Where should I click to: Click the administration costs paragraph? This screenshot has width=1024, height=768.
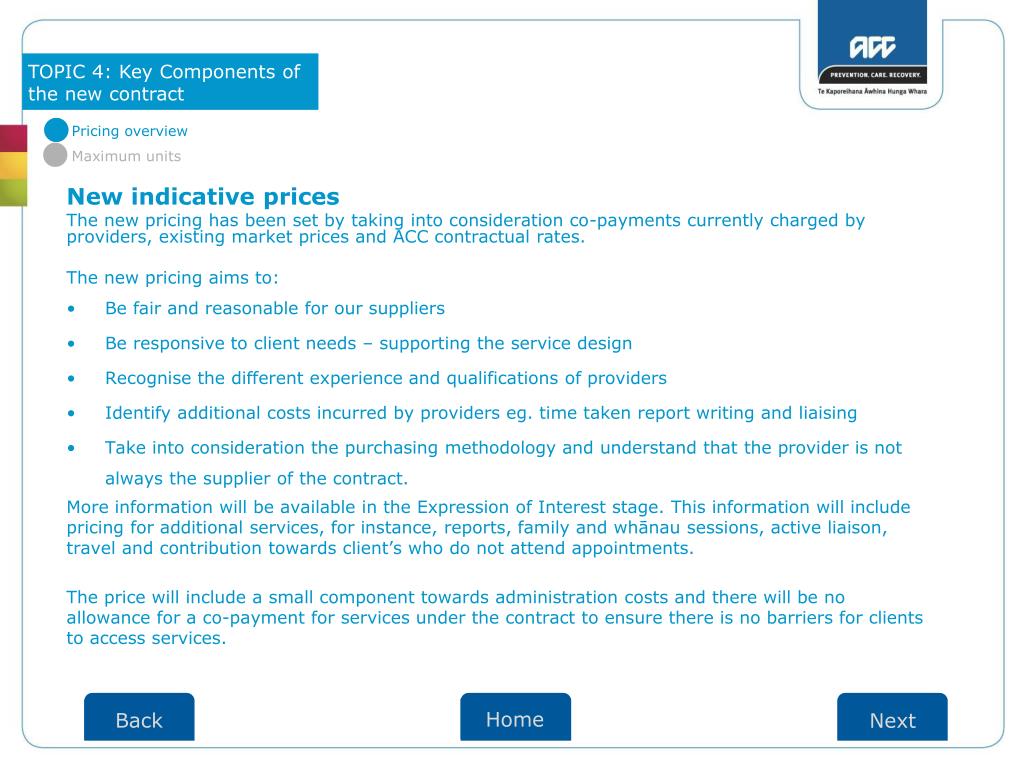tap(494, 618)
